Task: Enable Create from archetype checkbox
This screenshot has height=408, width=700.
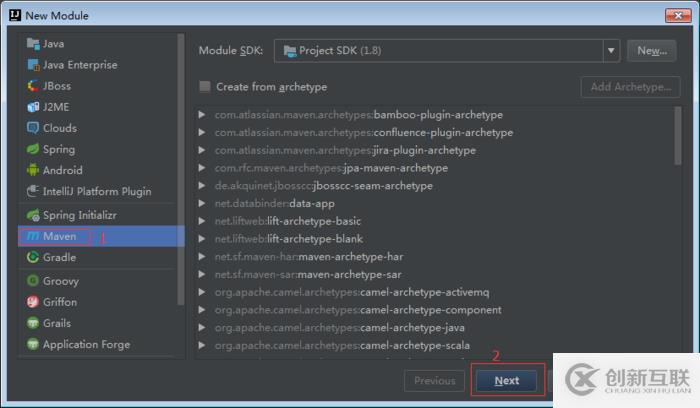Action: 205,86
